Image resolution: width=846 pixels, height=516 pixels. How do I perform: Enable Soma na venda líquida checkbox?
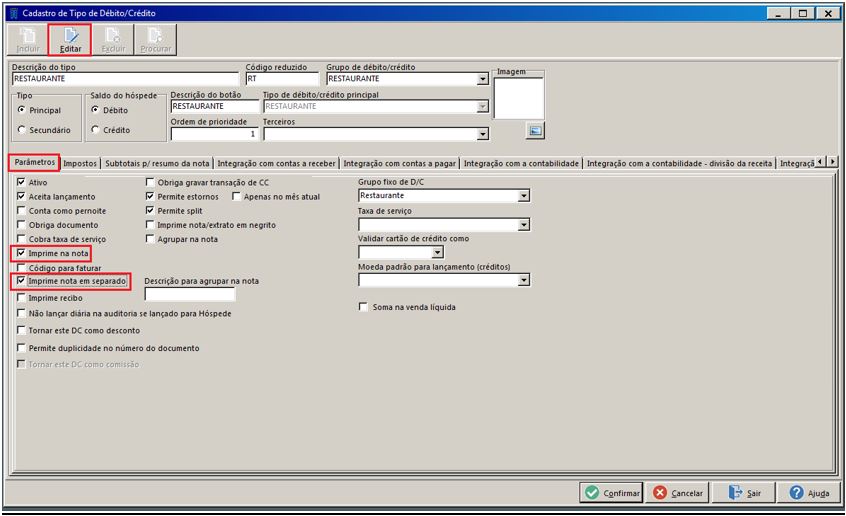point(364,307)
